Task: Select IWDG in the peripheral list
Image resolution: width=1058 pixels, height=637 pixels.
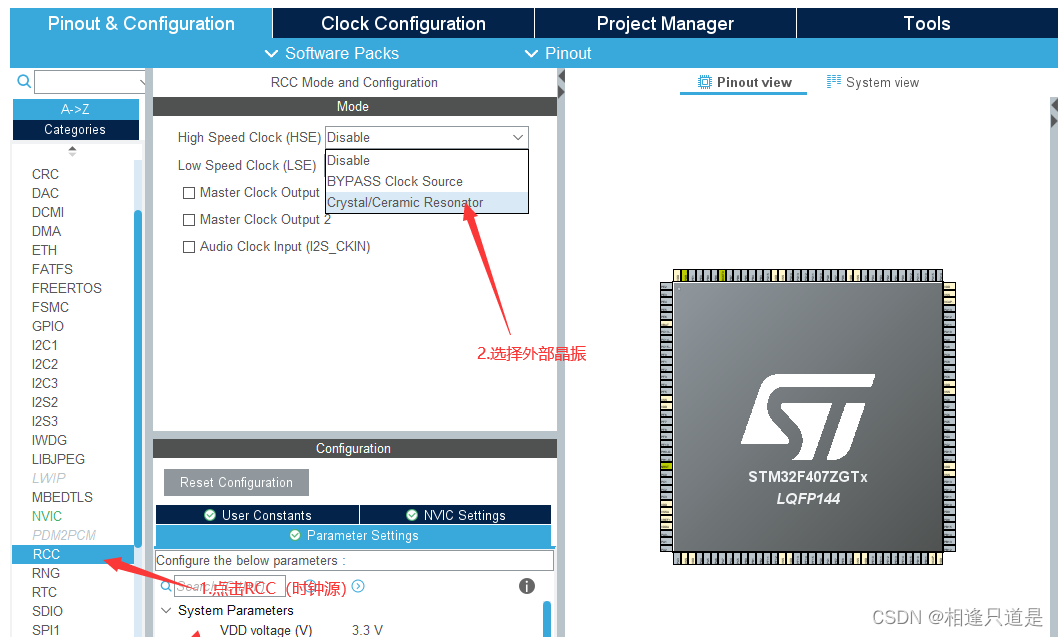Action: click(49, 440)
